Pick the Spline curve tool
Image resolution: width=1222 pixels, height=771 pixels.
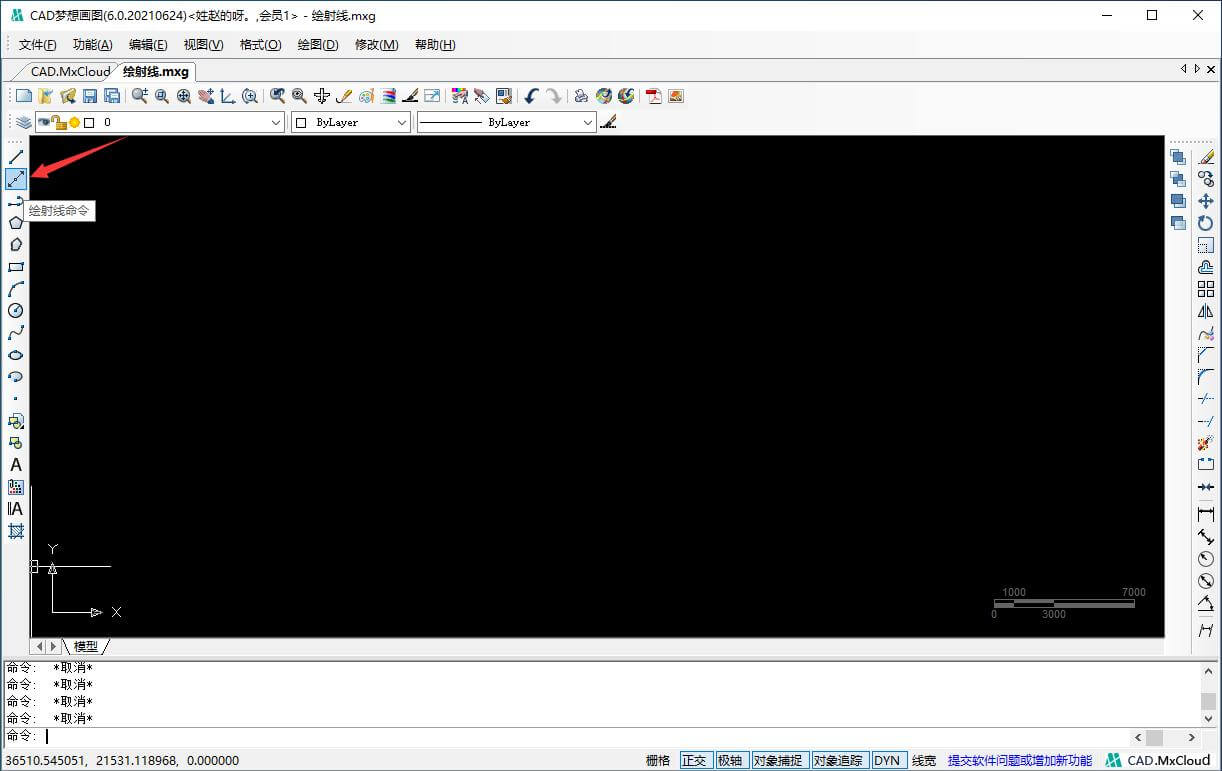pos(16,333)
